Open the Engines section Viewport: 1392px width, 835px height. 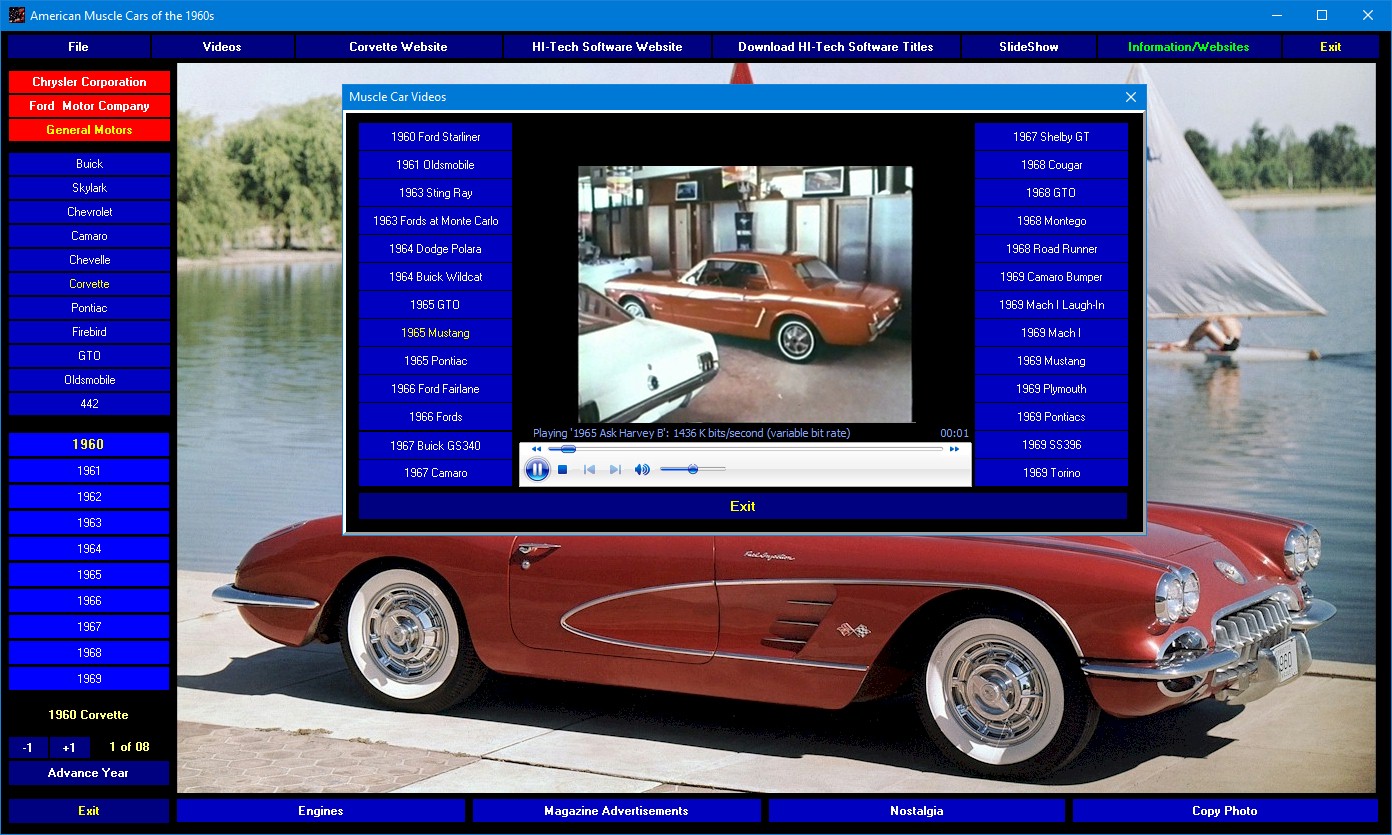pyautogui.click(x=321, y=811)
